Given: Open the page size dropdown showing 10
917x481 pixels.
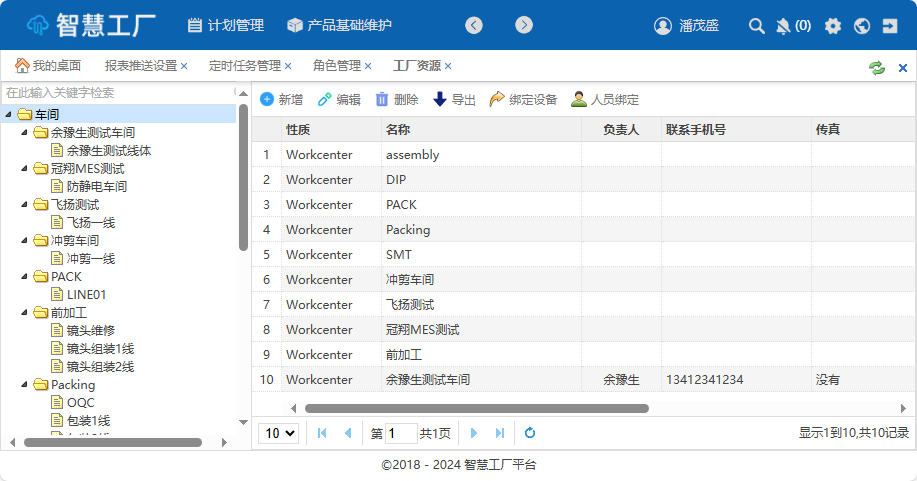Looking at the screenshot, I should pos(278,433).
